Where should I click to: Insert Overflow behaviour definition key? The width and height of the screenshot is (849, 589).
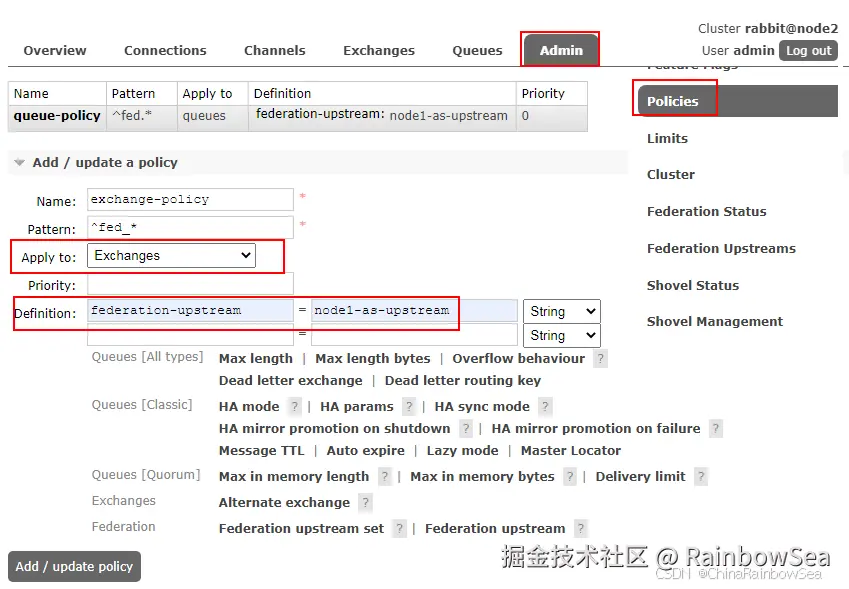[519, 358]
